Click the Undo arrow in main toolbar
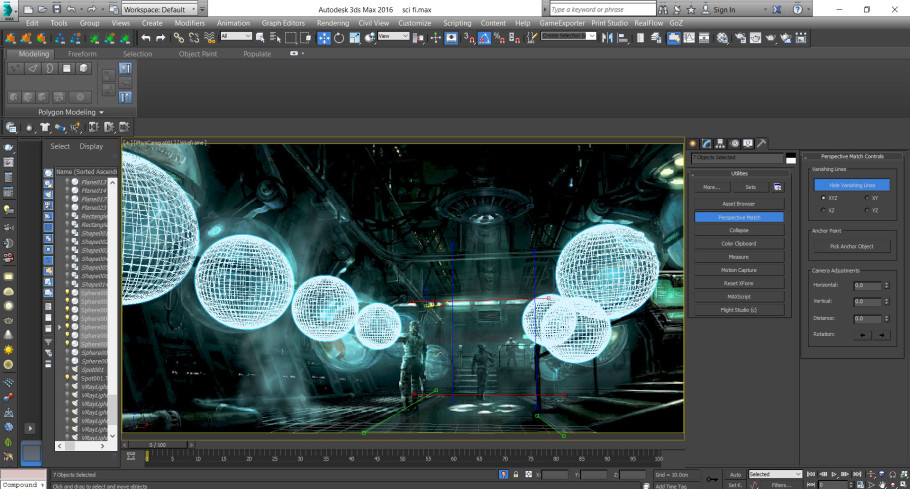The width and height of the screenshot is (910, 489). pos(146,38)
